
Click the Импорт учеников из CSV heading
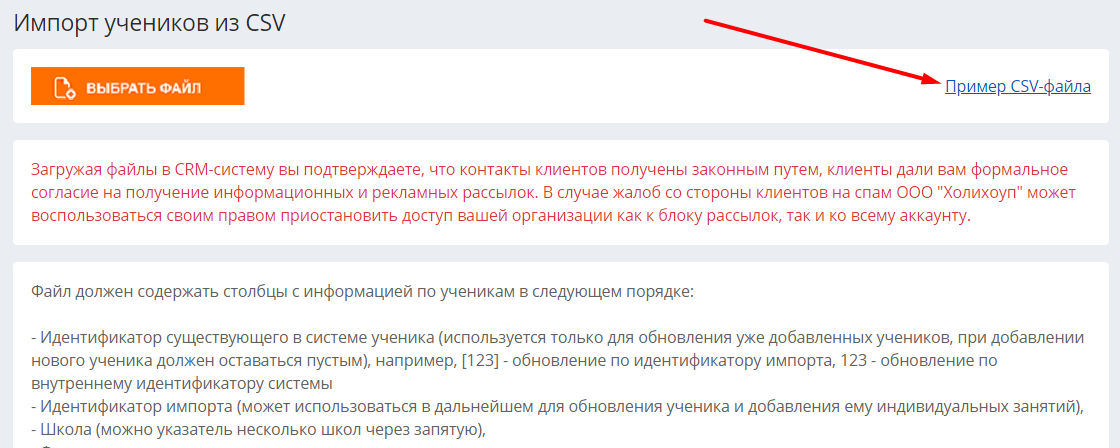[150, 21]
